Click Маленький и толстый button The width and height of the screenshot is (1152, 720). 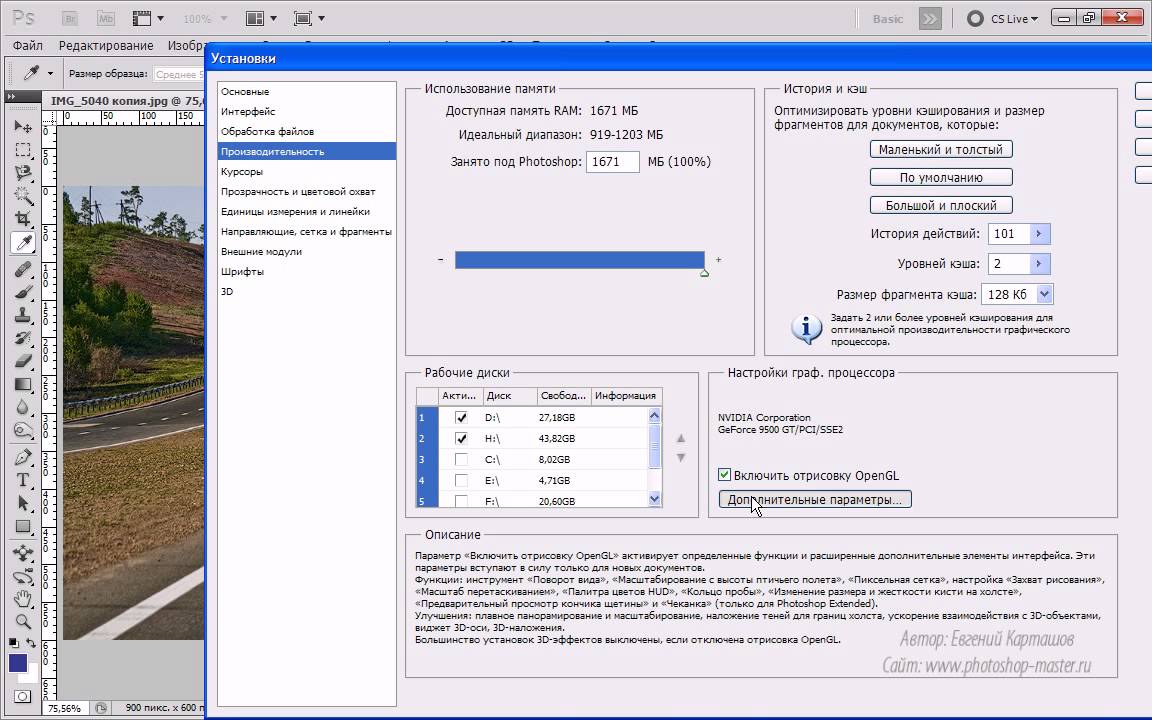[x=941, y=149]
